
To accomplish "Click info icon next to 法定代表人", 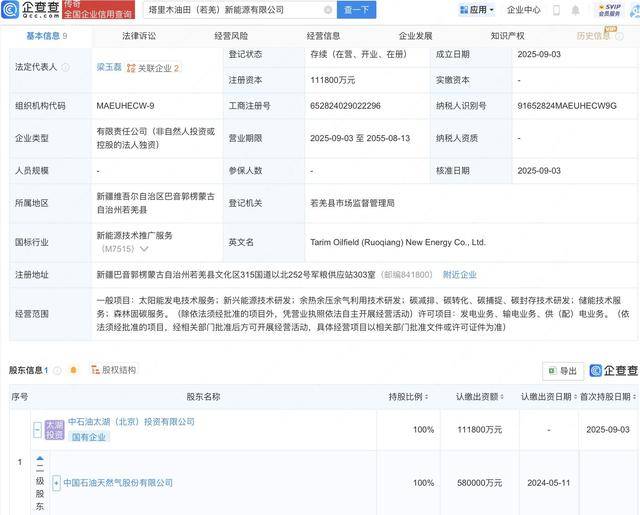I will 65,67.
